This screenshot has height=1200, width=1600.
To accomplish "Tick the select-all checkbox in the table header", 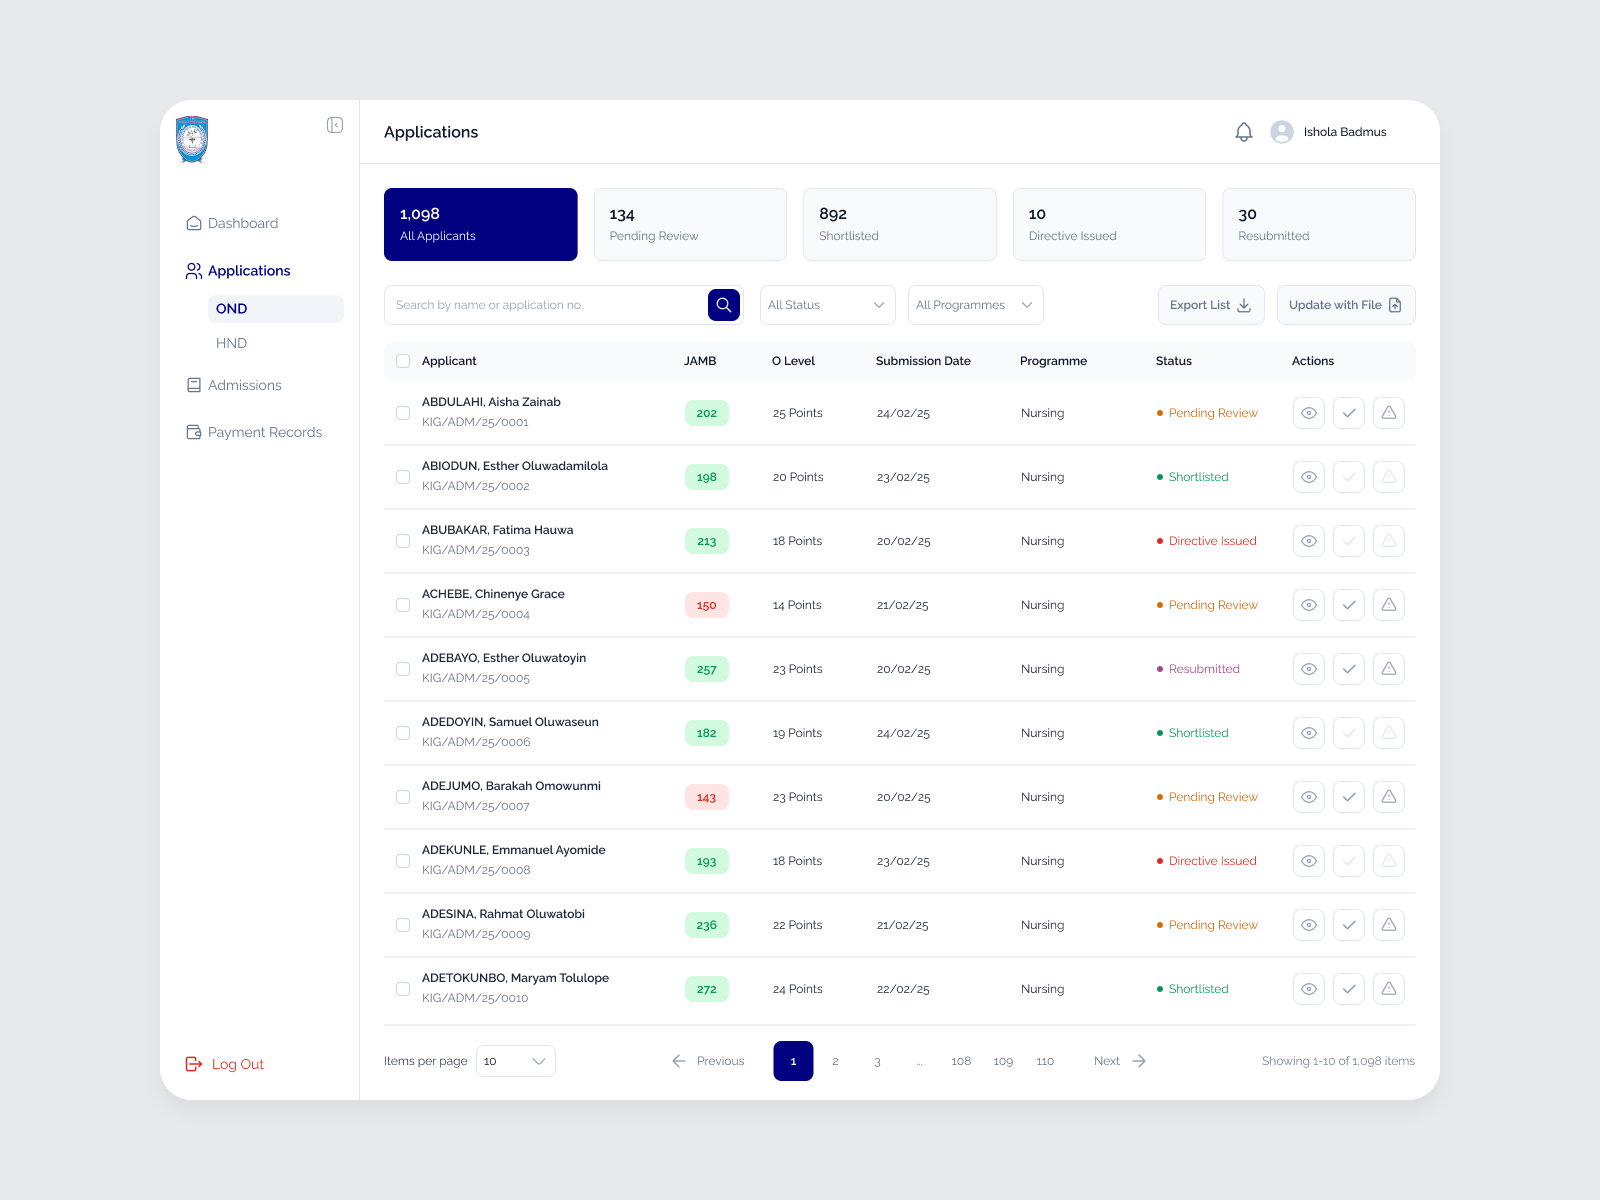I will [403, 361].
